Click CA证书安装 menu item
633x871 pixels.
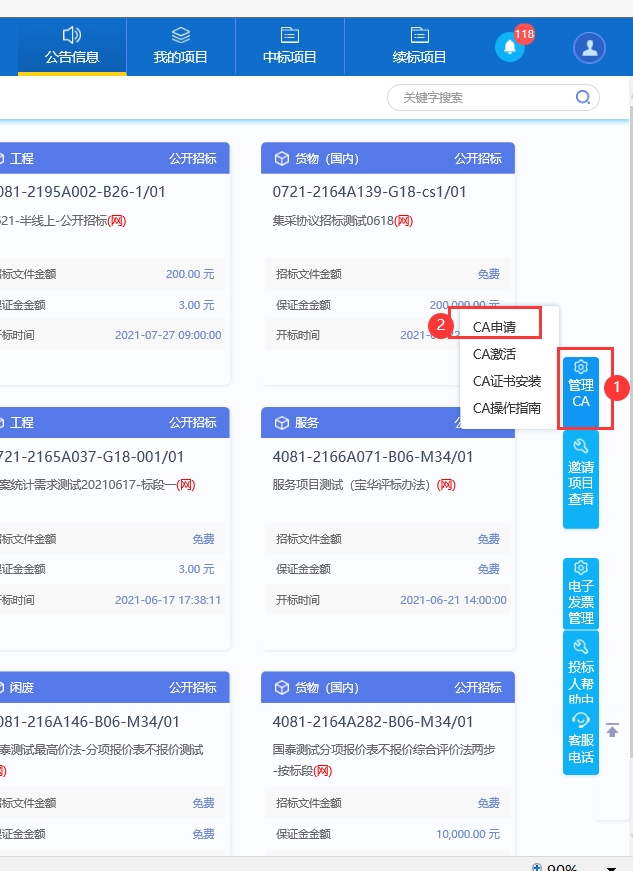507,381
